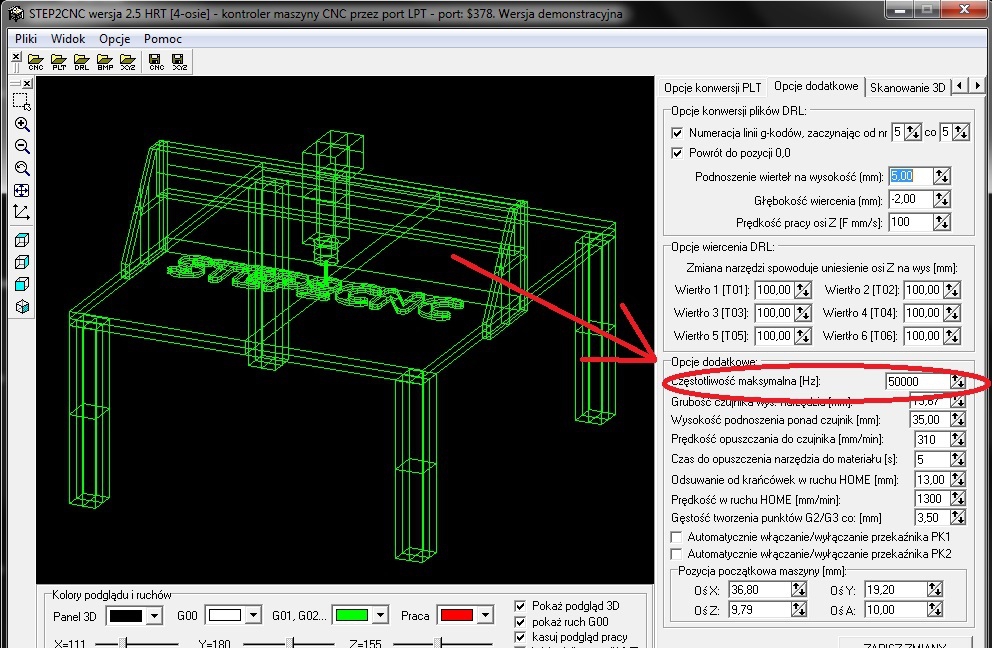
Task: Open an XYZ file from toolbar
Action: tap(128, 62)
